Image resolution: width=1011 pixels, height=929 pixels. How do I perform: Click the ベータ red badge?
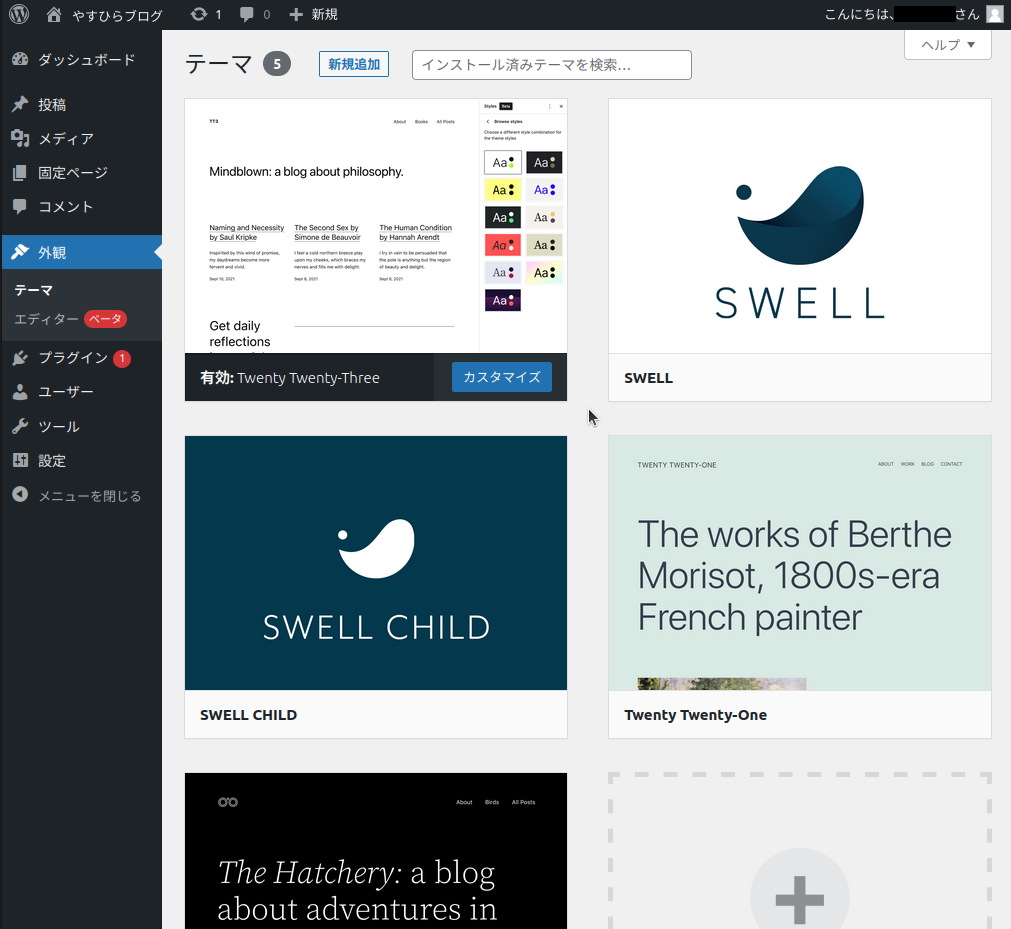click(105, 319)
